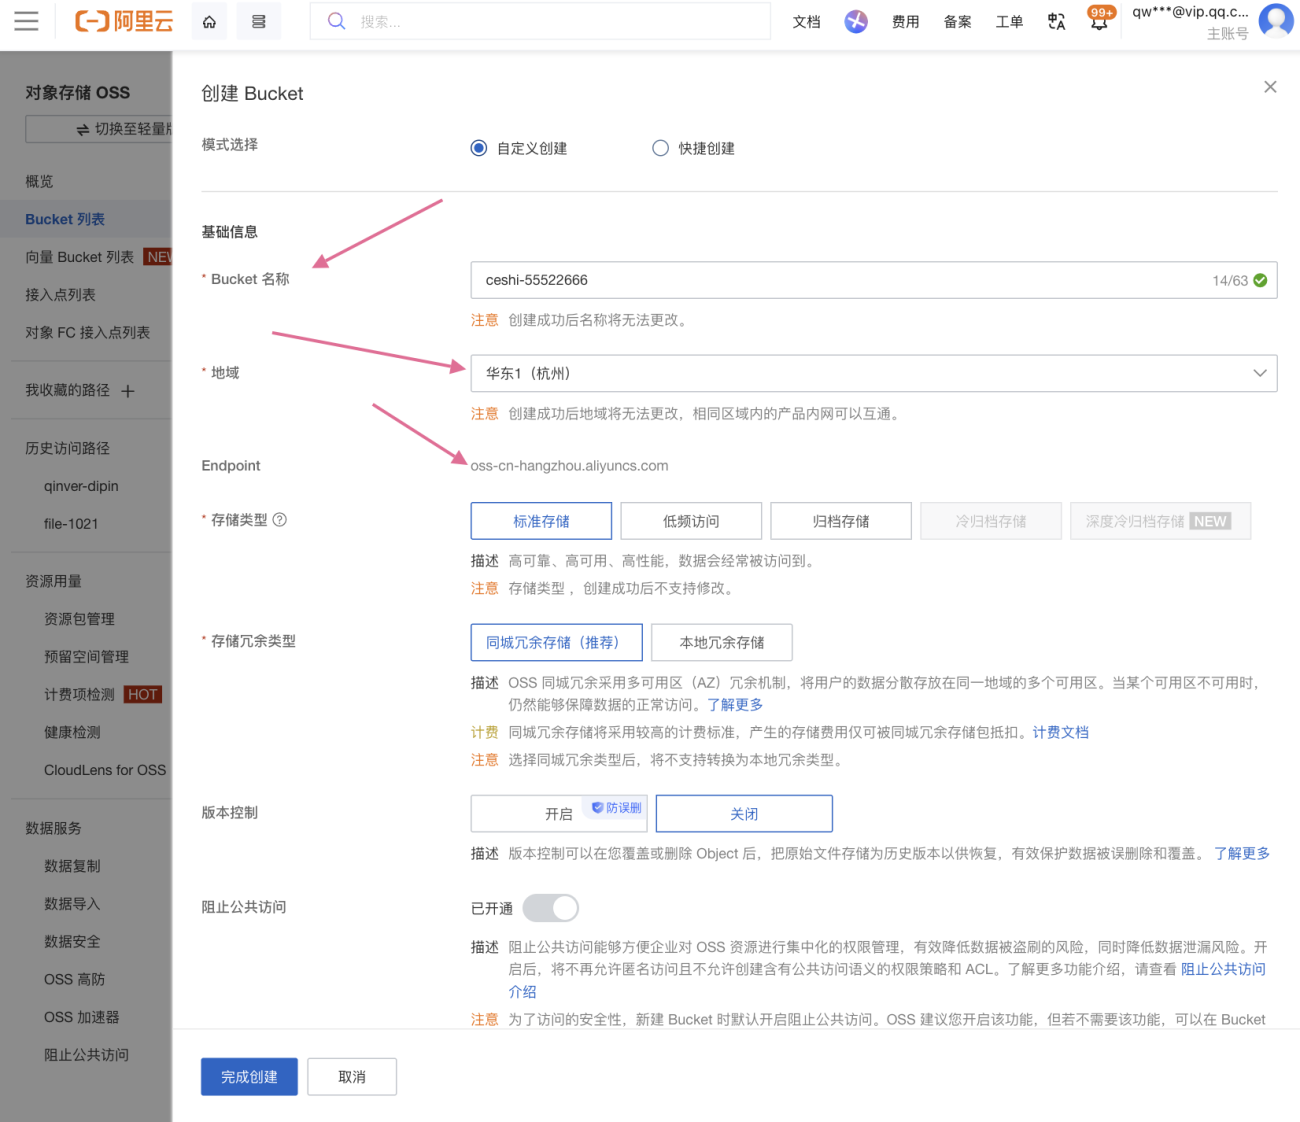Open redundancy learn more link

click(x=735, y=705)
